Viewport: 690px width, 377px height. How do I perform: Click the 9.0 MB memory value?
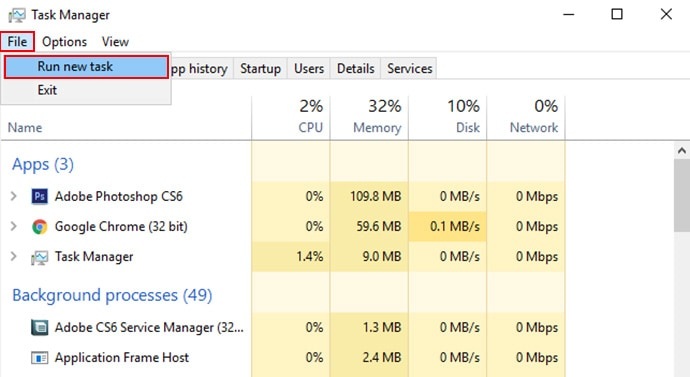(382, 256)
